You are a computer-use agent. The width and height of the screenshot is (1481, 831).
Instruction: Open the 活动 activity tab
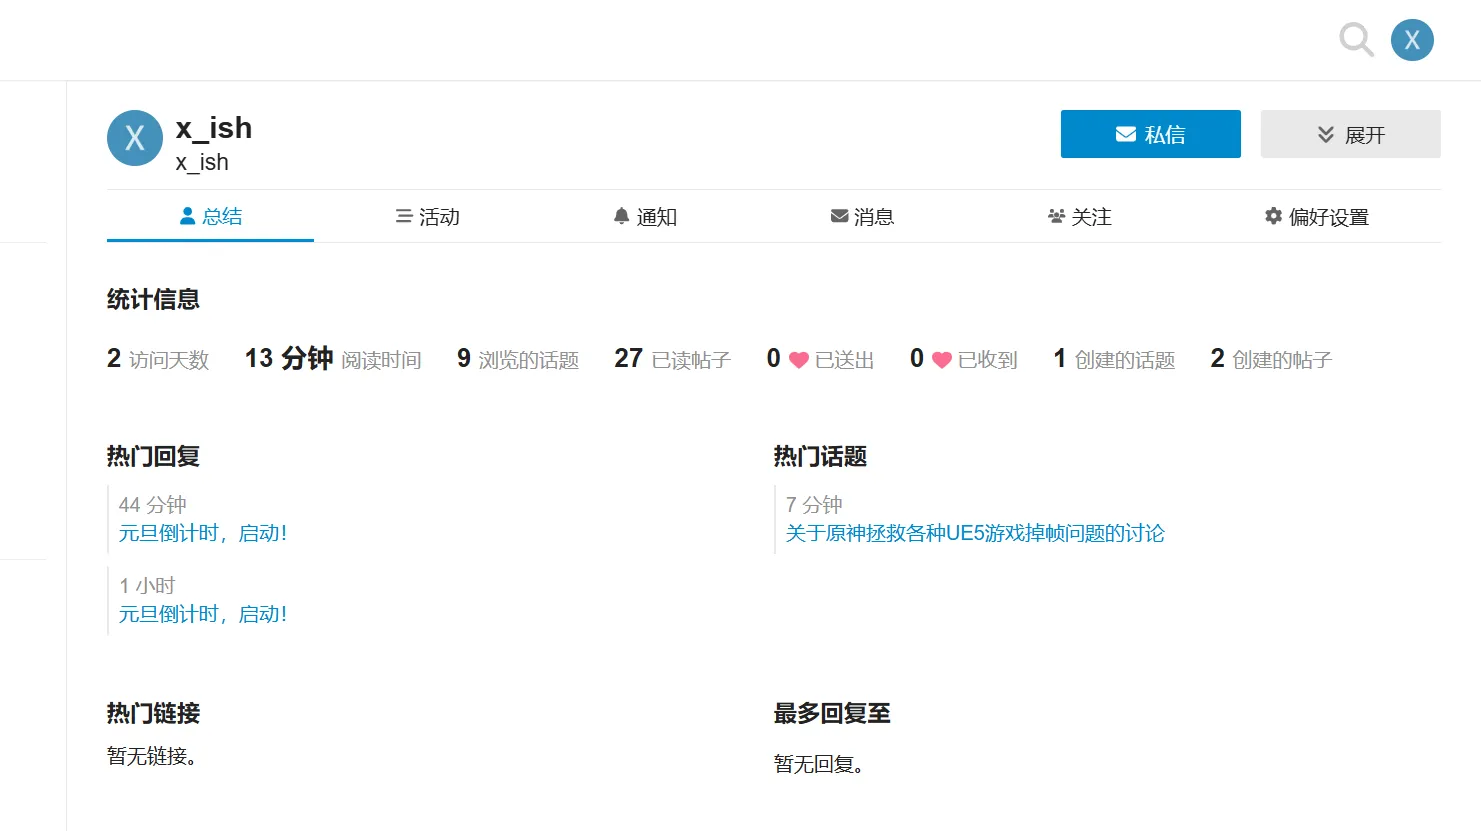(x=427, y=217)
